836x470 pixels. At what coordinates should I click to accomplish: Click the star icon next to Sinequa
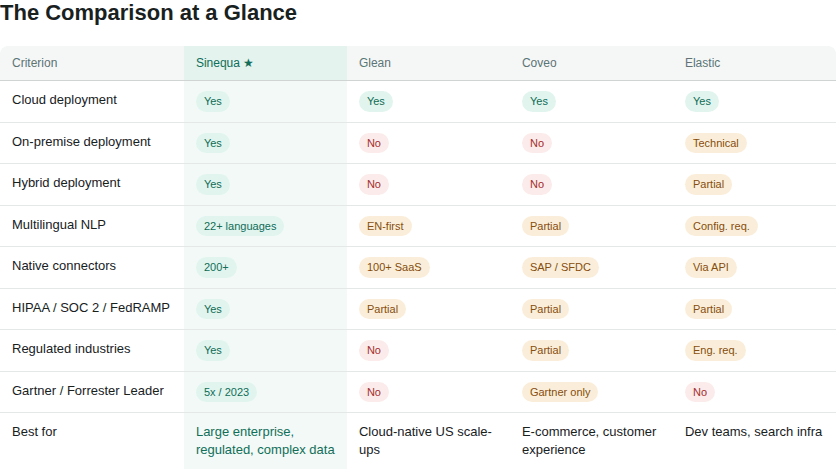(x=248, y=63)
